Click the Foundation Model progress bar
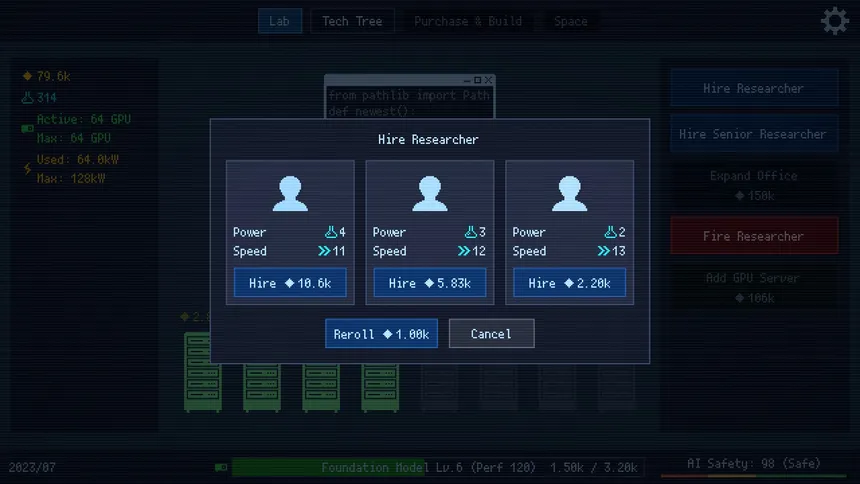Screen dimensions: 860x484 (438, 468)
